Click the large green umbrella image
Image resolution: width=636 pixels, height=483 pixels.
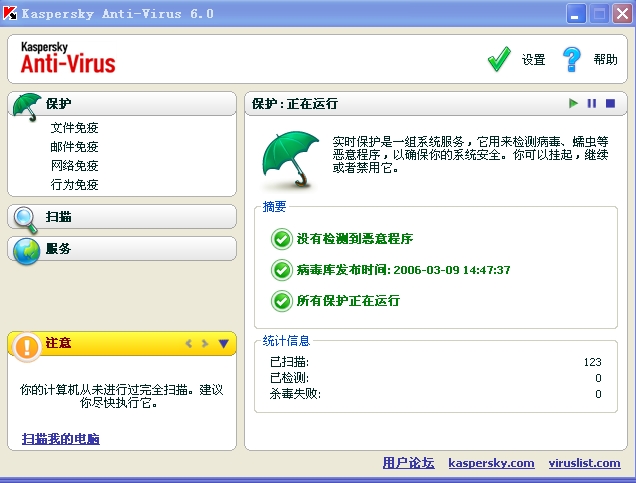pos(291,159)
